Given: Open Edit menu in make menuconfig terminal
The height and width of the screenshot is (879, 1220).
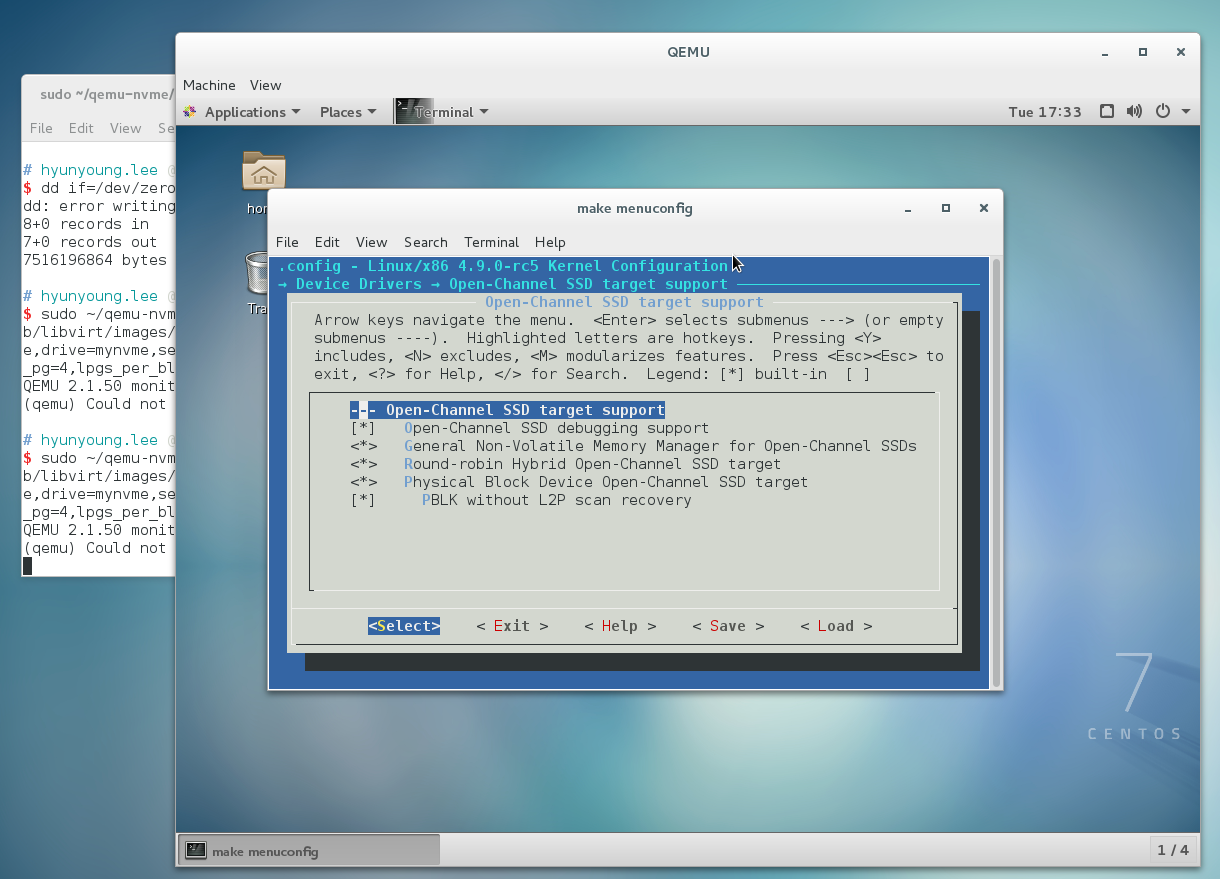Looking at the screenshot, I should (327, 242).
